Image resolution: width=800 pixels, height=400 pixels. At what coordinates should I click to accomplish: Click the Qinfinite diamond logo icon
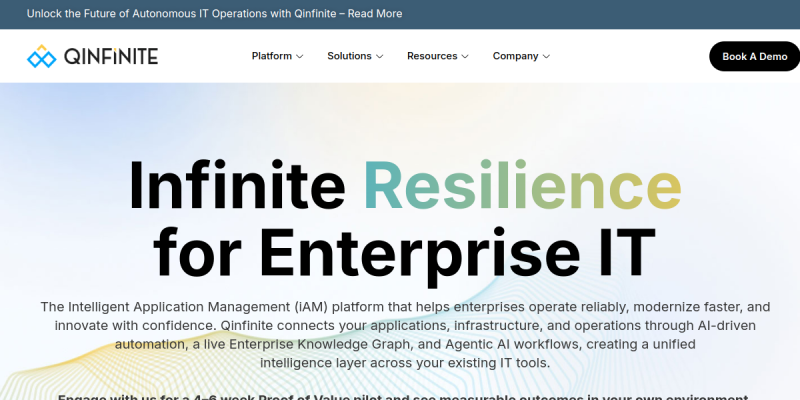pos(41,56)
